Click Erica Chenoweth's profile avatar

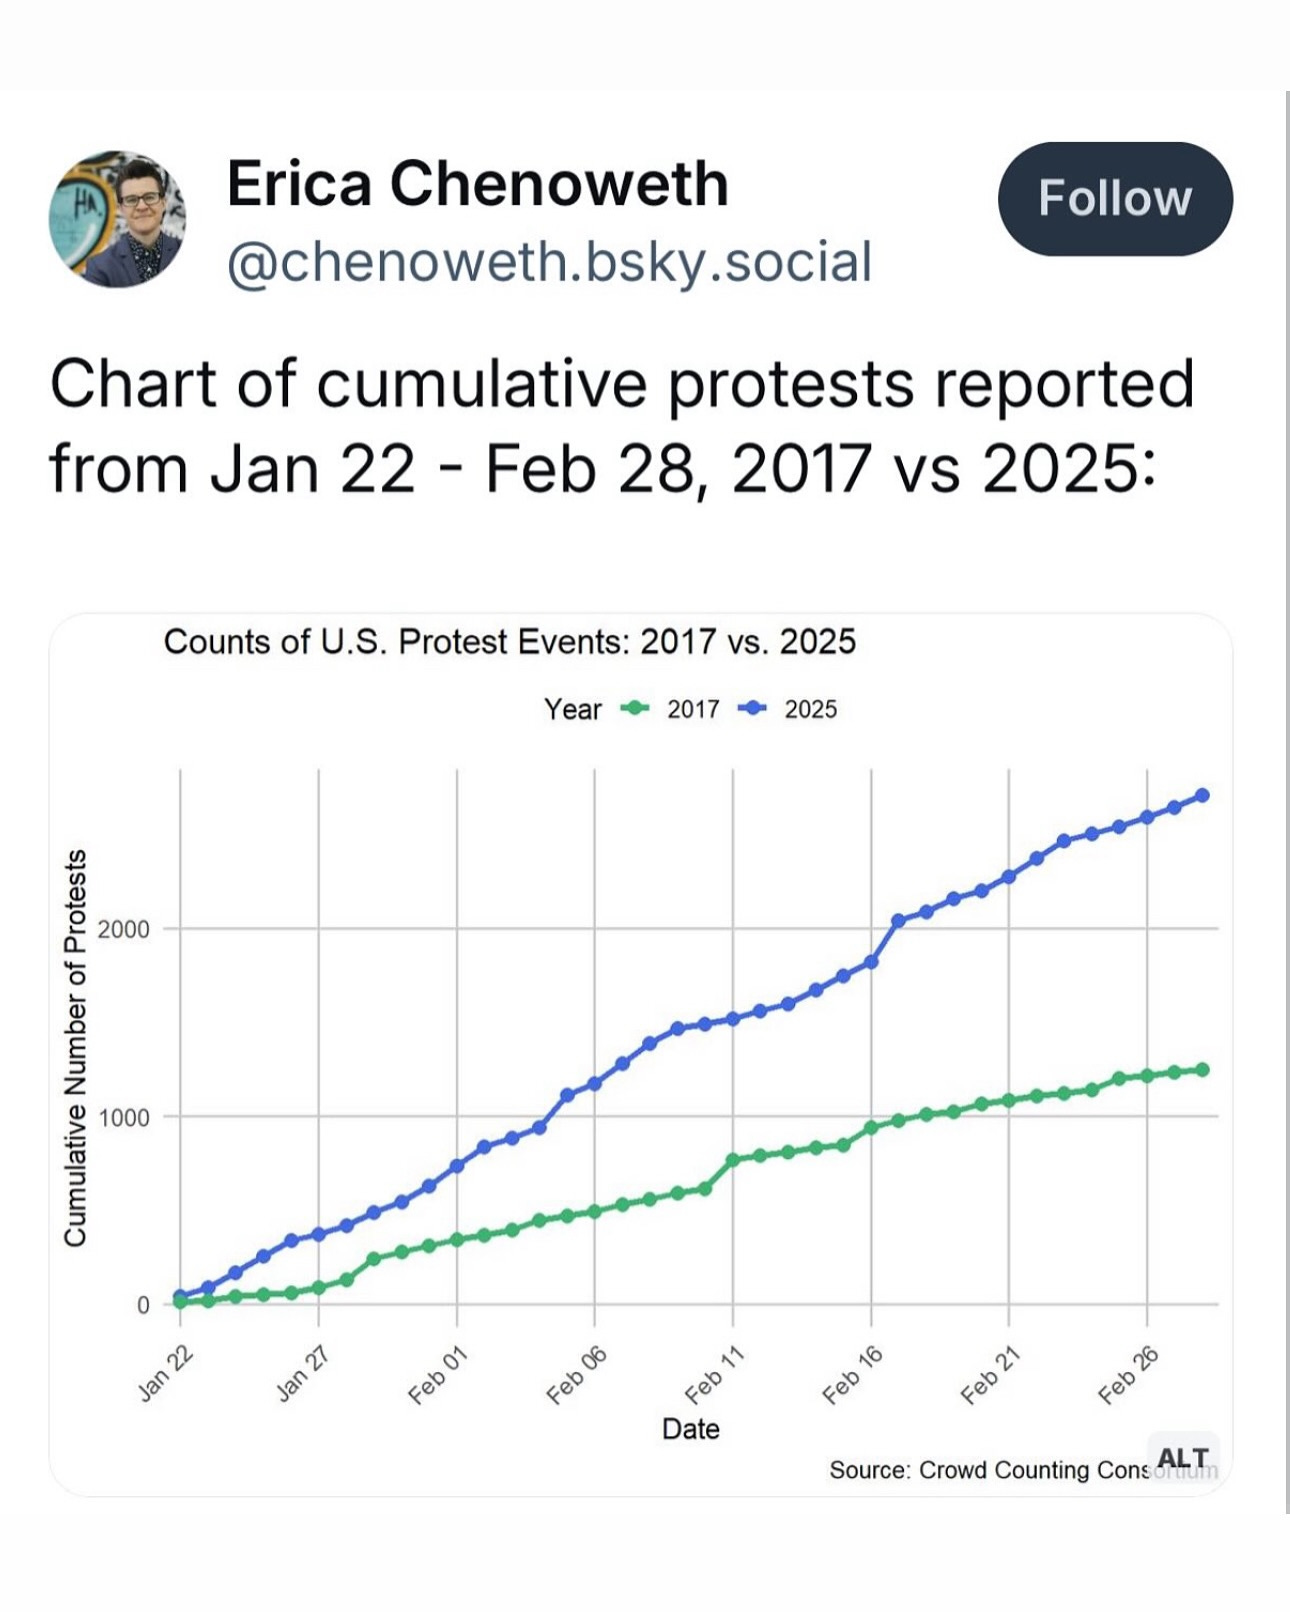pyautogui.click(x=115, y=221)
